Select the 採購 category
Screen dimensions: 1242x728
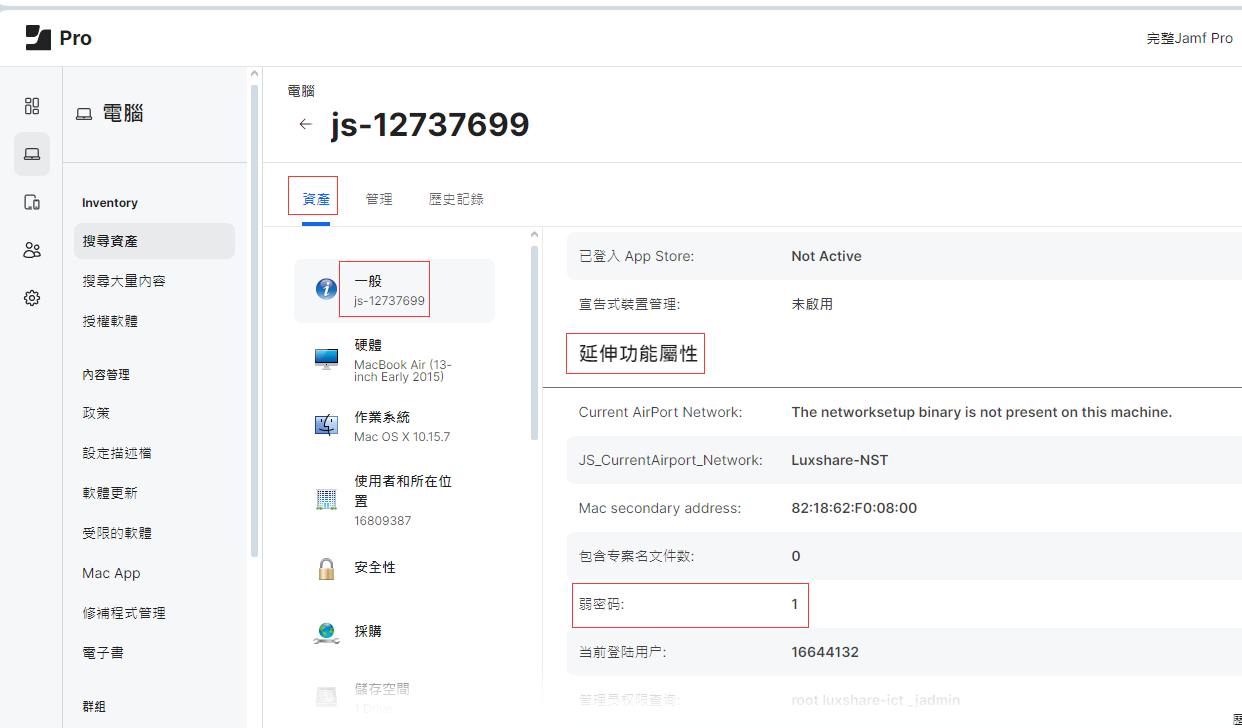pos(394,631)
